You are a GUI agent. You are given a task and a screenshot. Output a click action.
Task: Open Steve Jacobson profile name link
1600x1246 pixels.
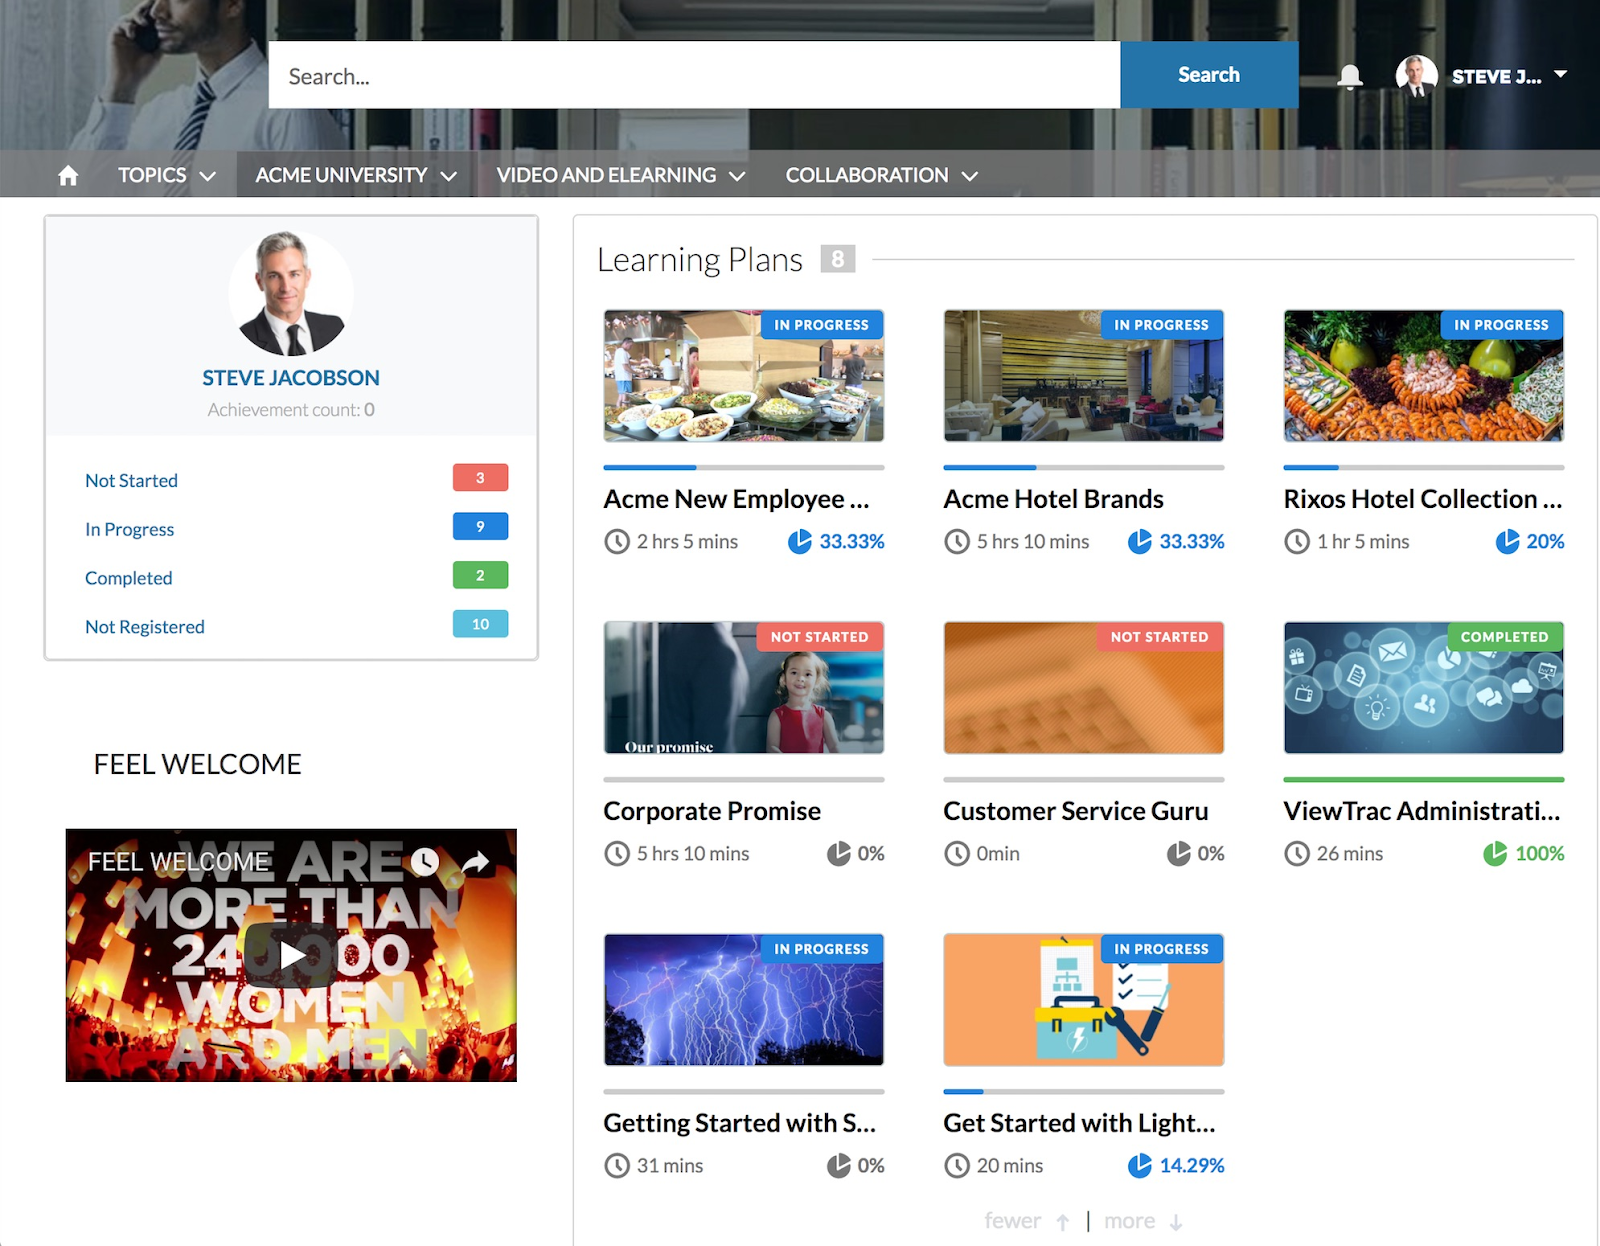pos(291,378)
